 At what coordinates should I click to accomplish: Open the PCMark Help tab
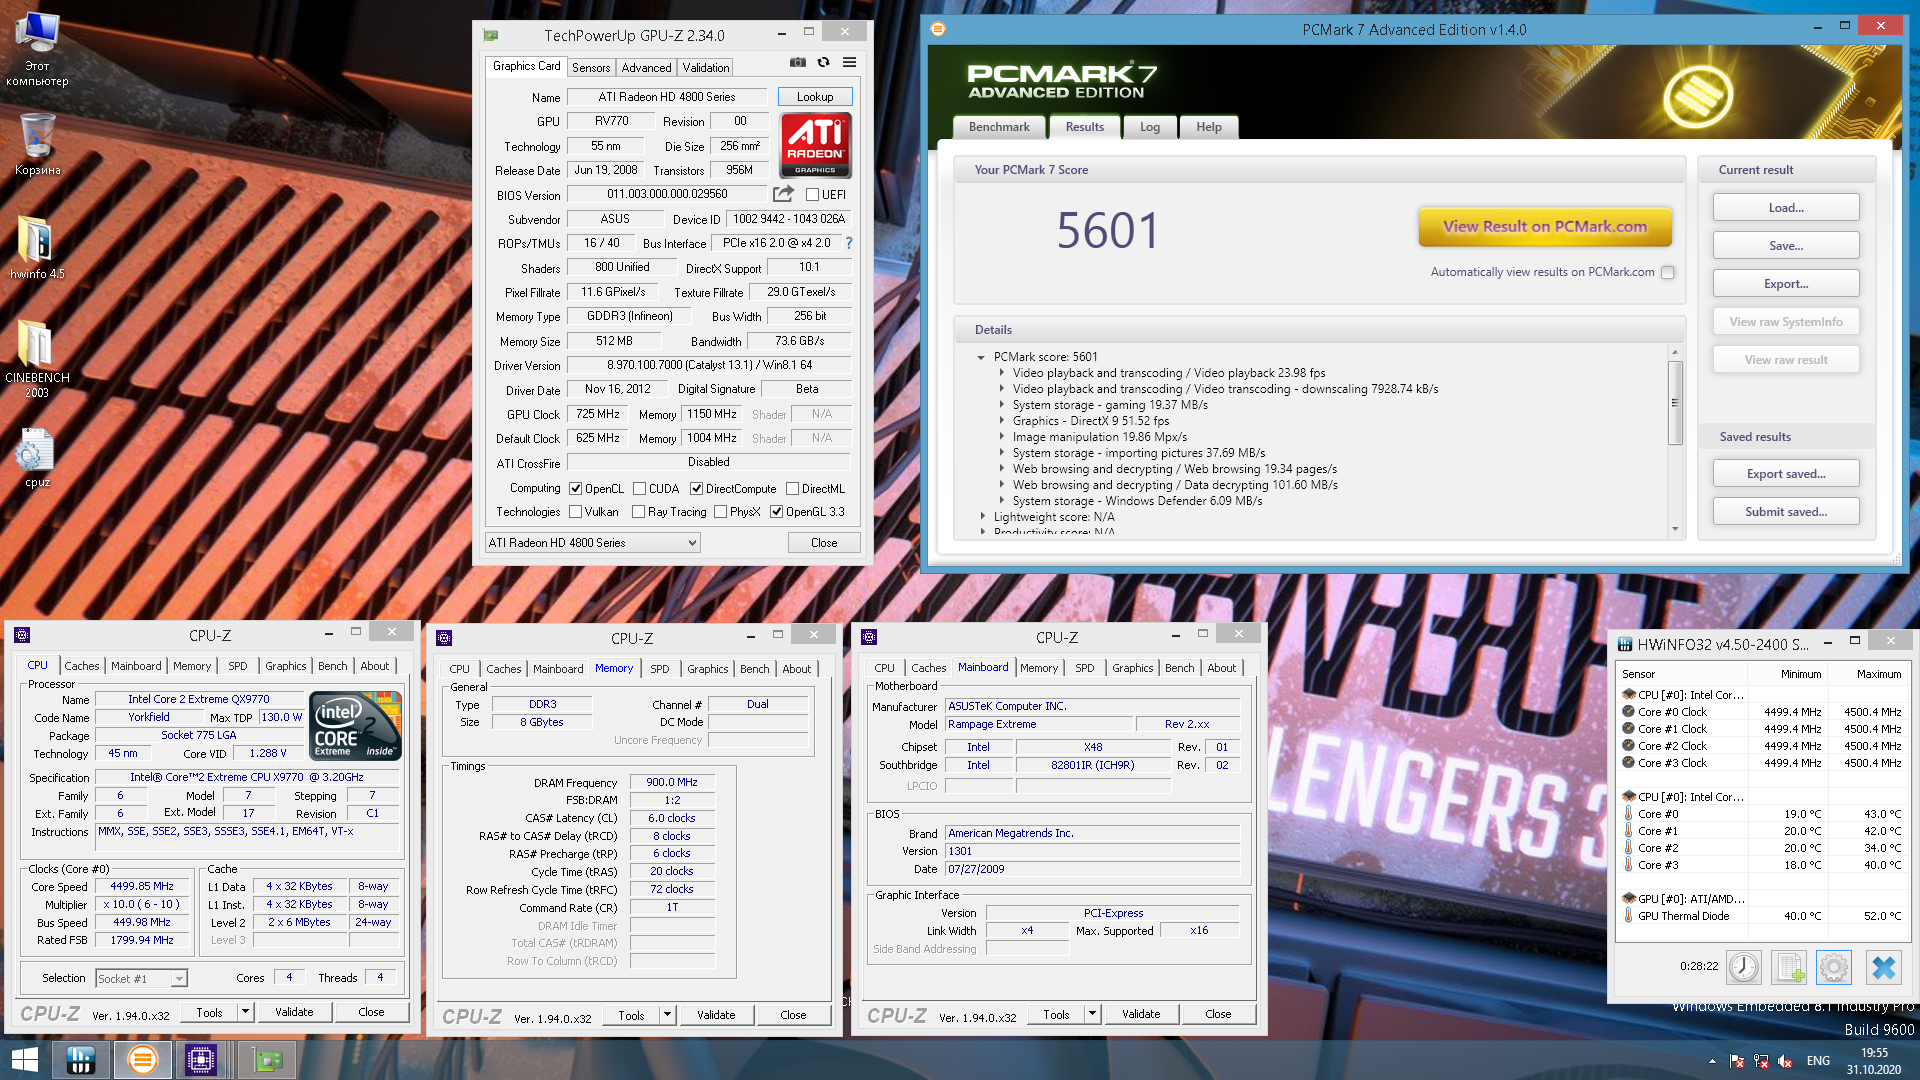pos(1209,127)
